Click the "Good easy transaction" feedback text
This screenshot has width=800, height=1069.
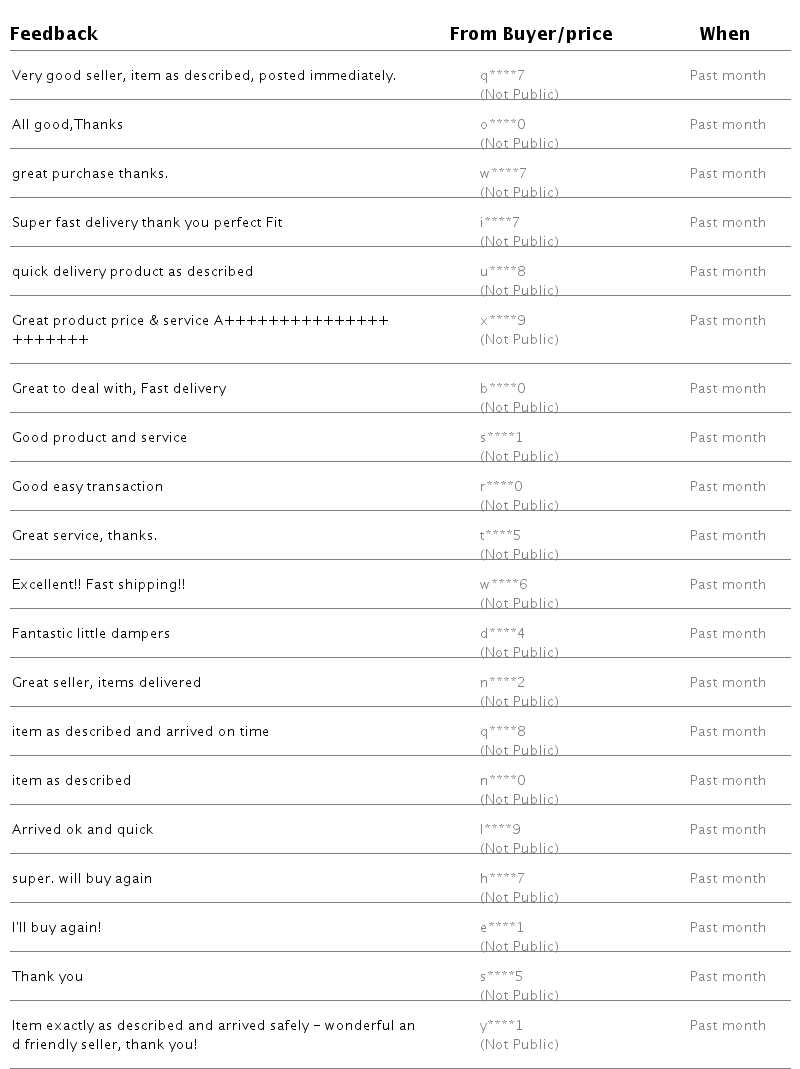point(87,486)
